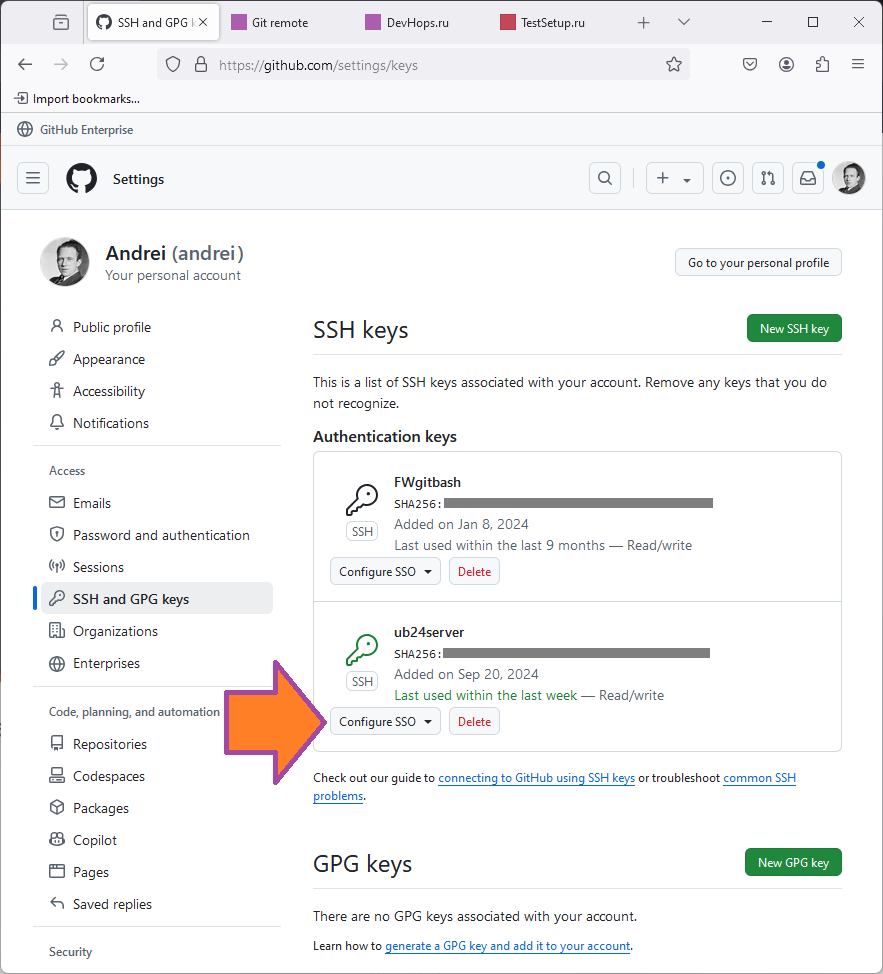Open a new browser tab with plus

(x=644, y=23)
